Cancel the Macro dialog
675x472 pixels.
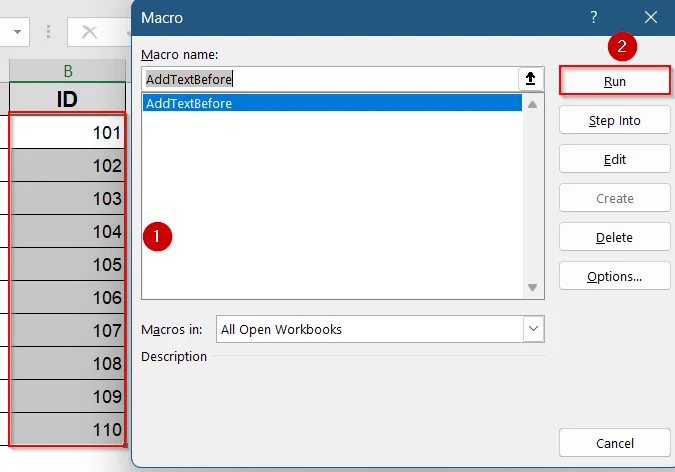615,443
